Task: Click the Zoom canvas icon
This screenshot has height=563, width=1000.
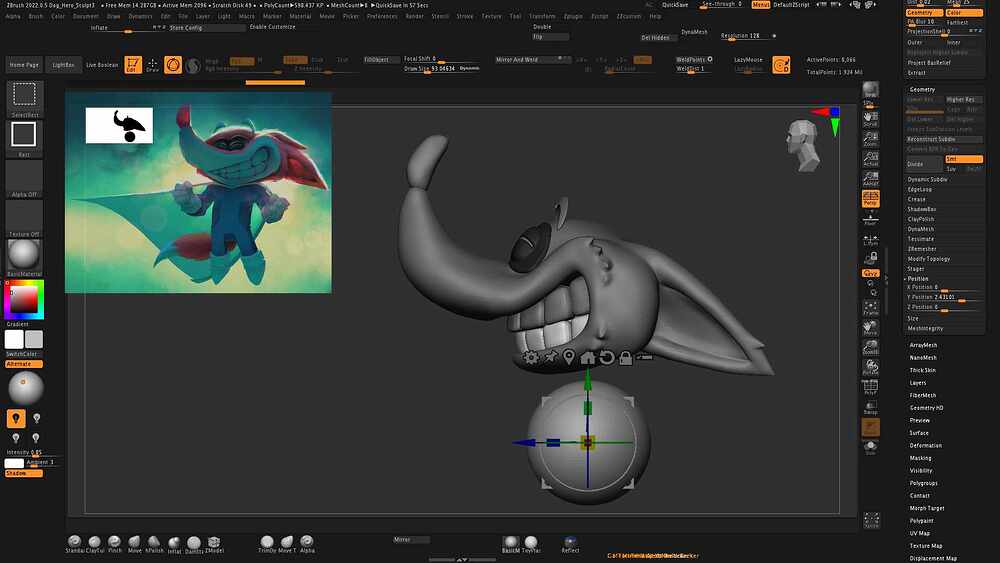Action: click(871, 138)
